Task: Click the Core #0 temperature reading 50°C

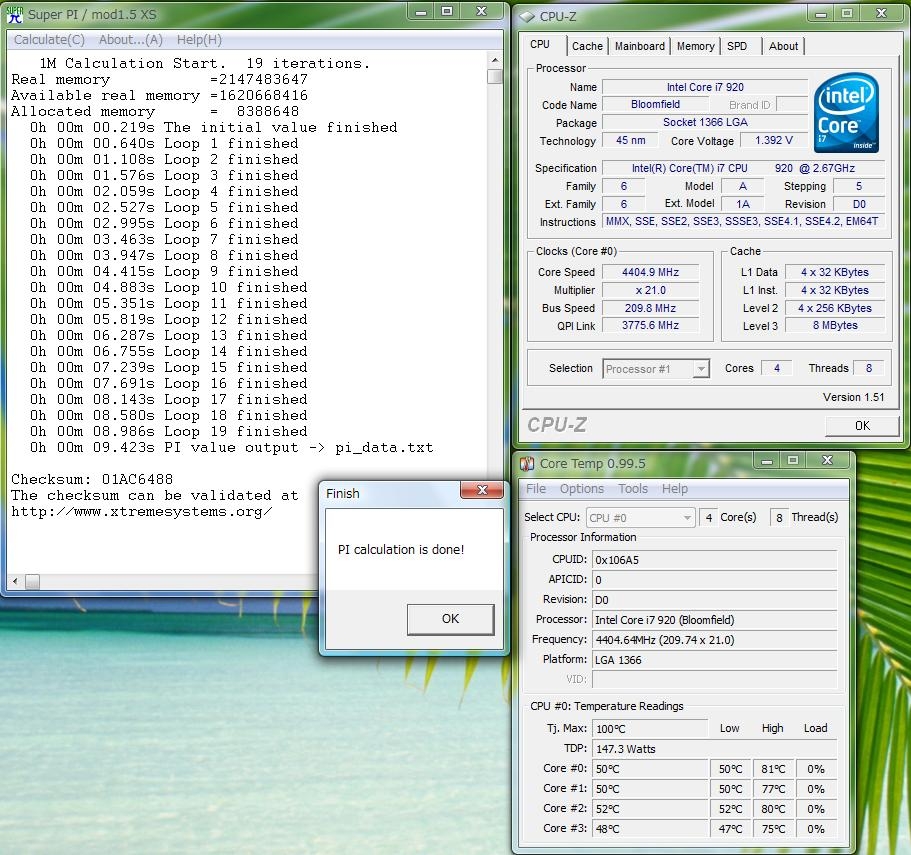Action: tap(650, 769)
